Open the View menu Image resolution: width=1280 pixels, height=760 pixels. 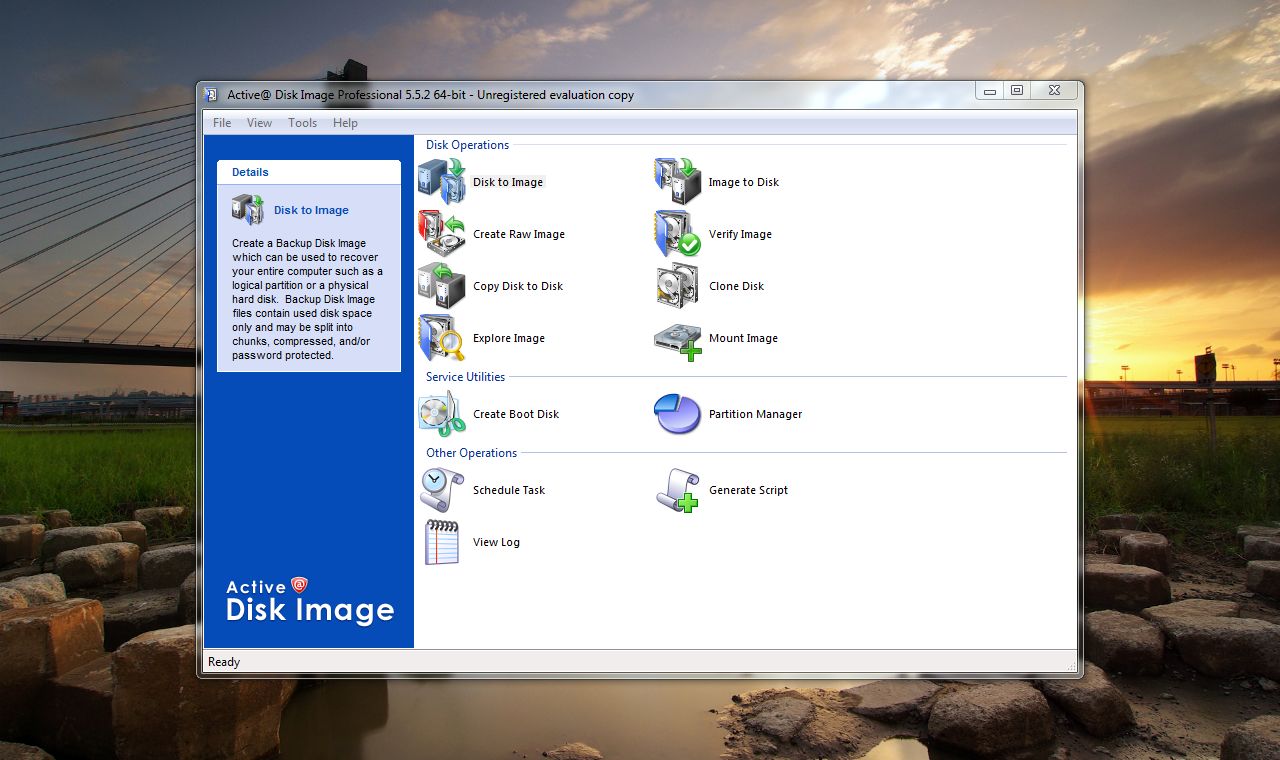259,123
